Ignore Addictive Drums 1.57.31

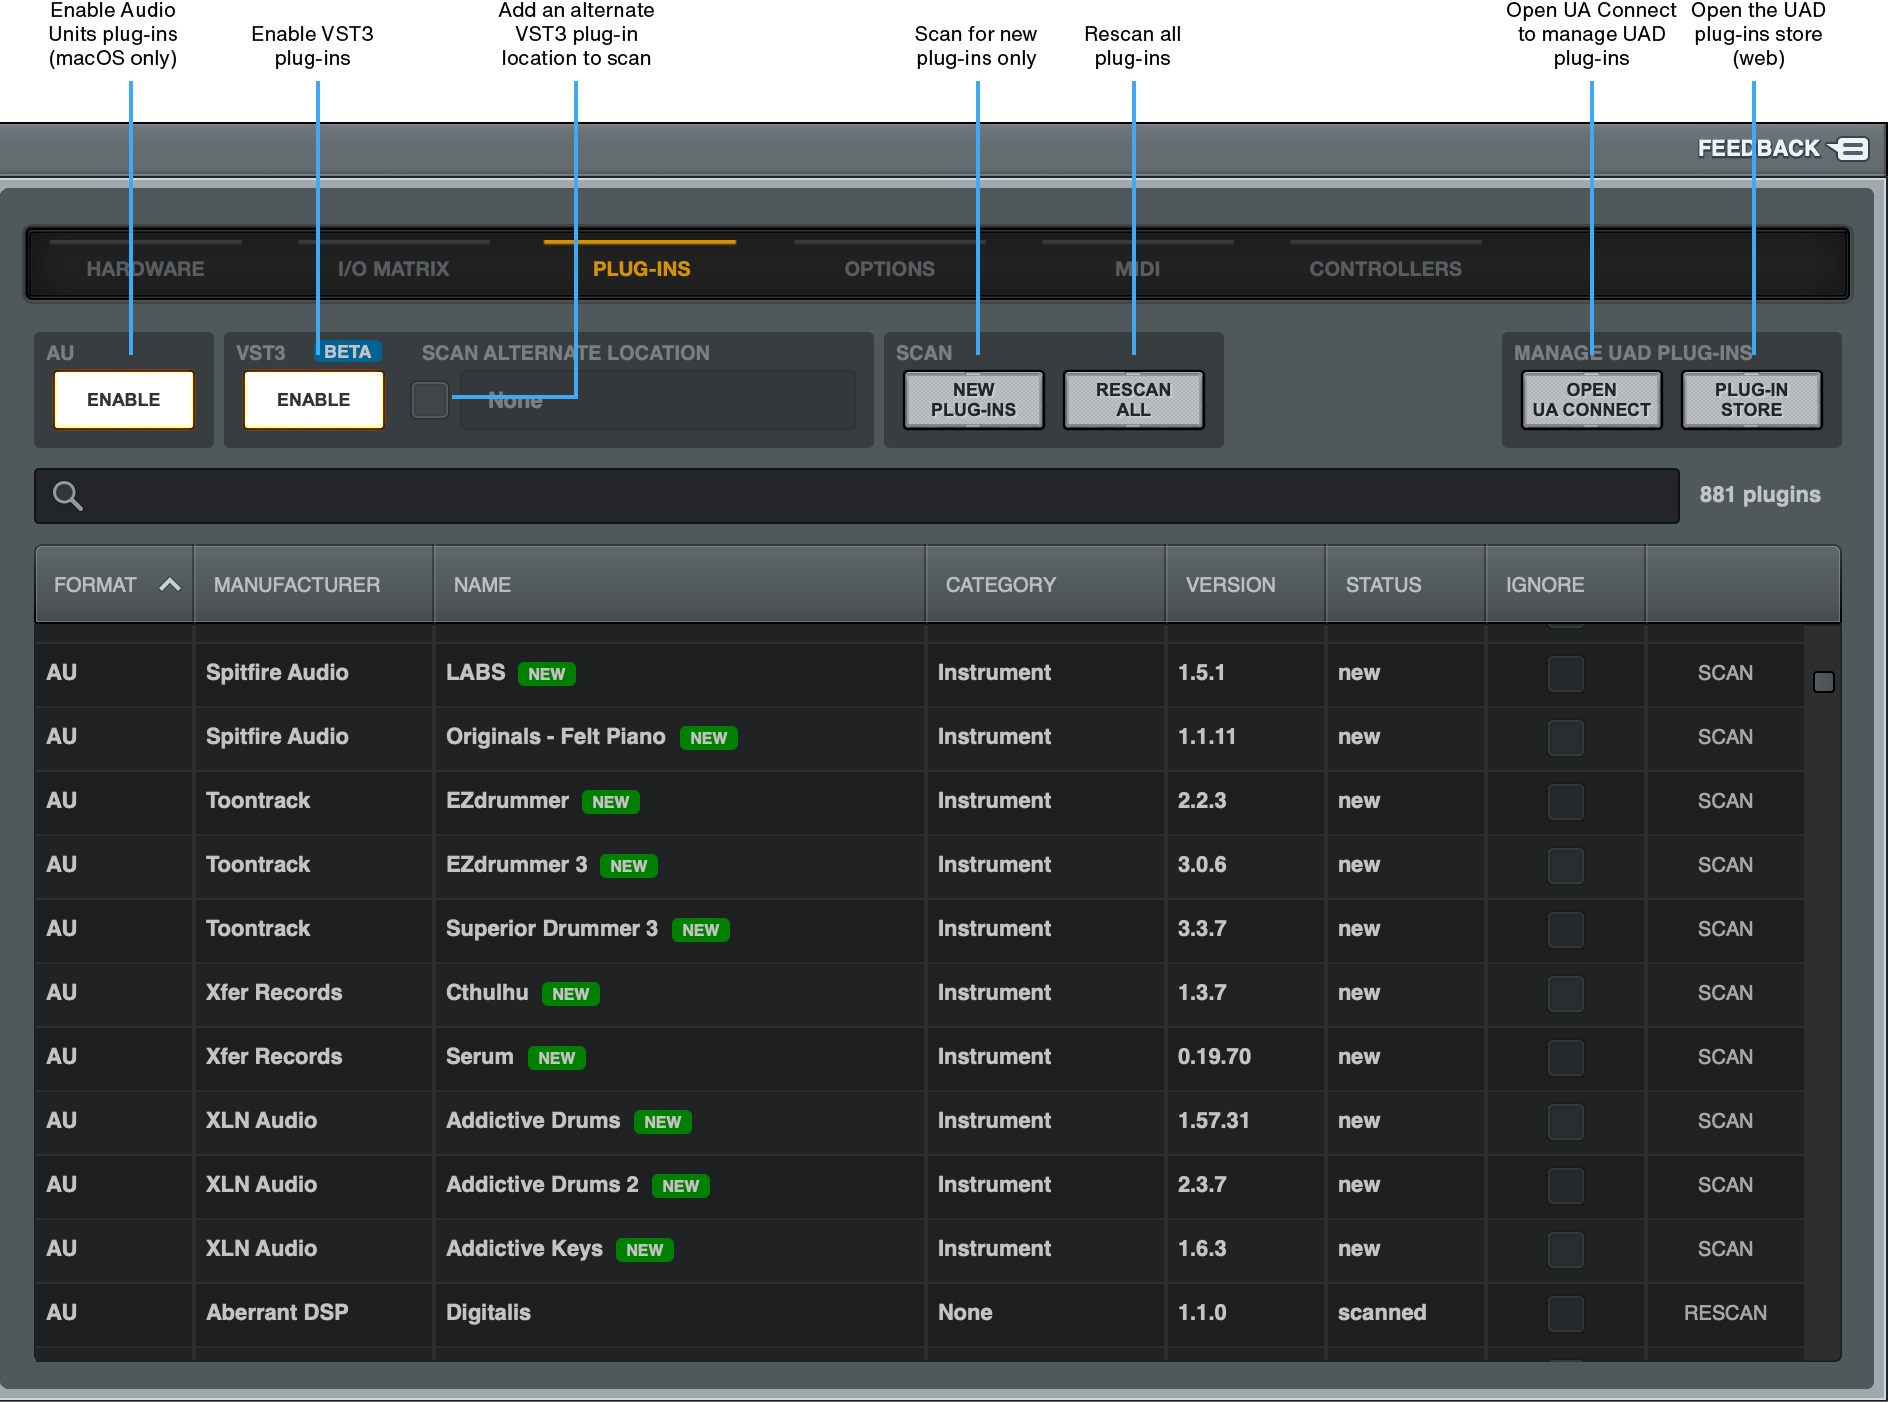tap(1565, 1121)
